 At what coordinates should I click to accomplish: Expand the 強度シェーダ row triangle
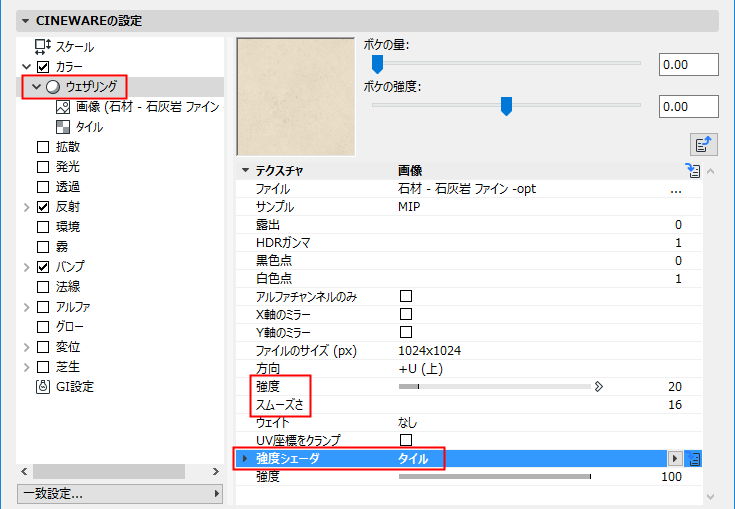pyautogui.click(x=245, y=458)
